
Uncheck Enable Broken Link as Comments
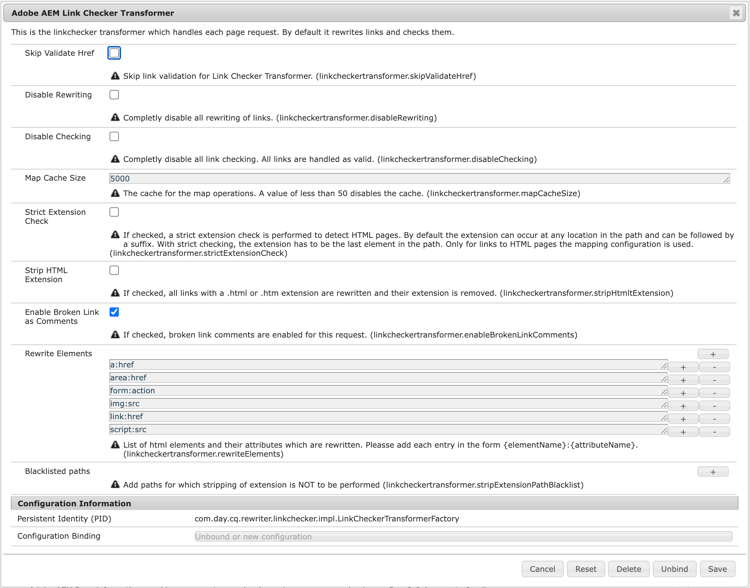[114, 312]
